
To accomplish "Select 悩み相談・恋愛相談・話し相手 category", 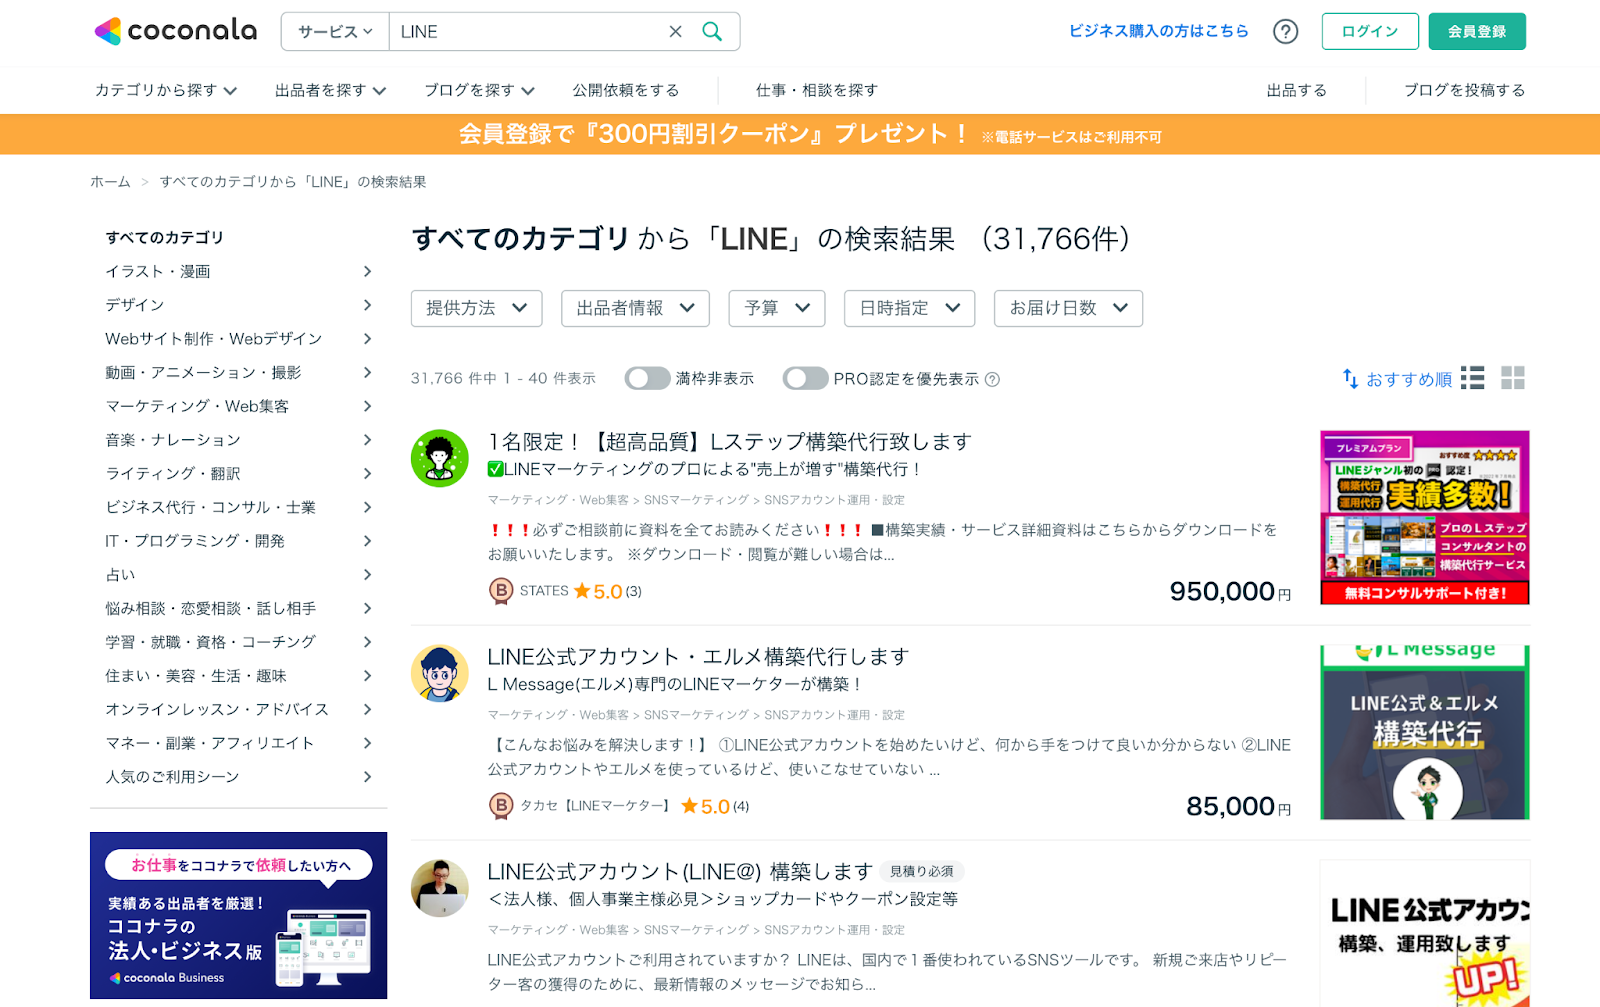I will click(x=239, y=608).
